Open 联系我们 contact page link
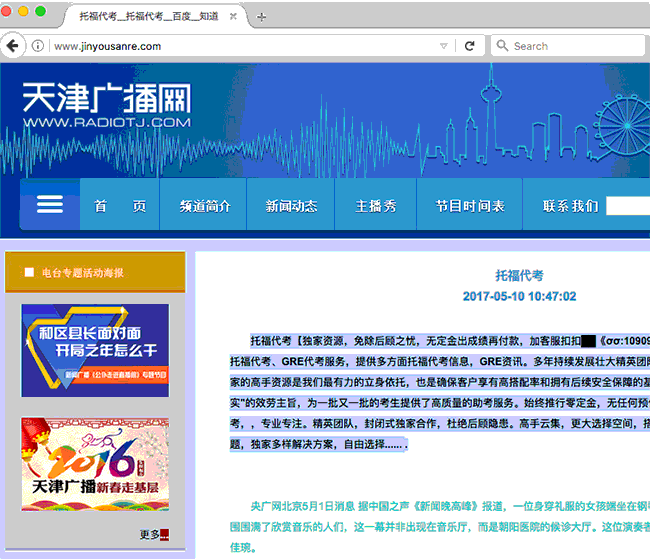 click(570, 206)
